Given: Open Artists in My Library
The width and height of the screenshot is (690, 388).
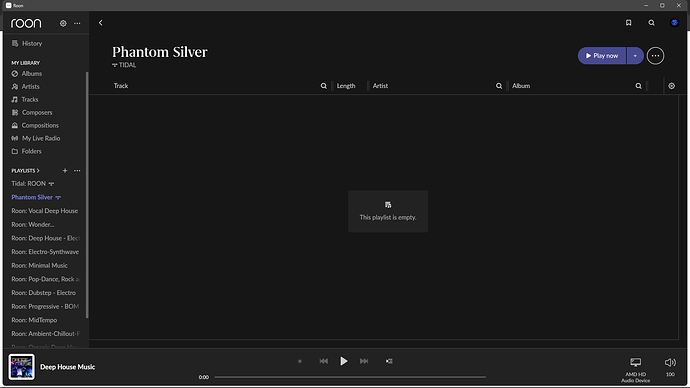Looking at the screenshot, I should 26,87.
